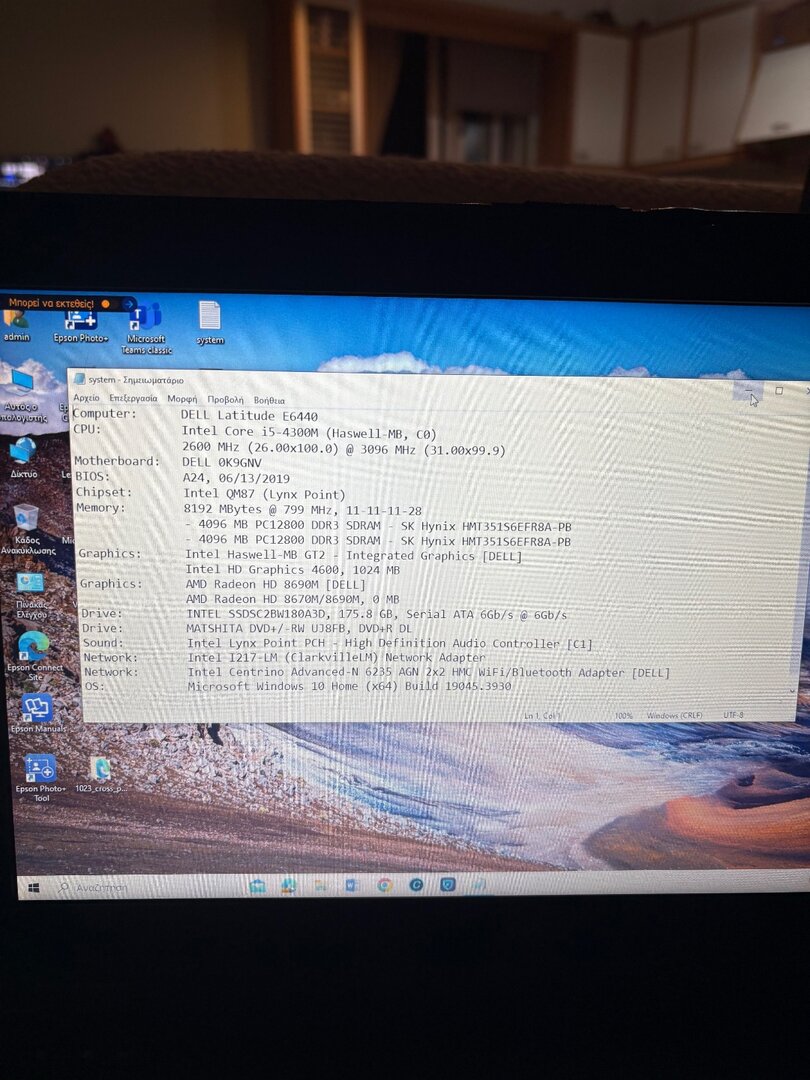The width and height of the screenshot is (810, 1080).
Task: Open the Epson Manuals desktop shortcut
Action: (37, 713)
